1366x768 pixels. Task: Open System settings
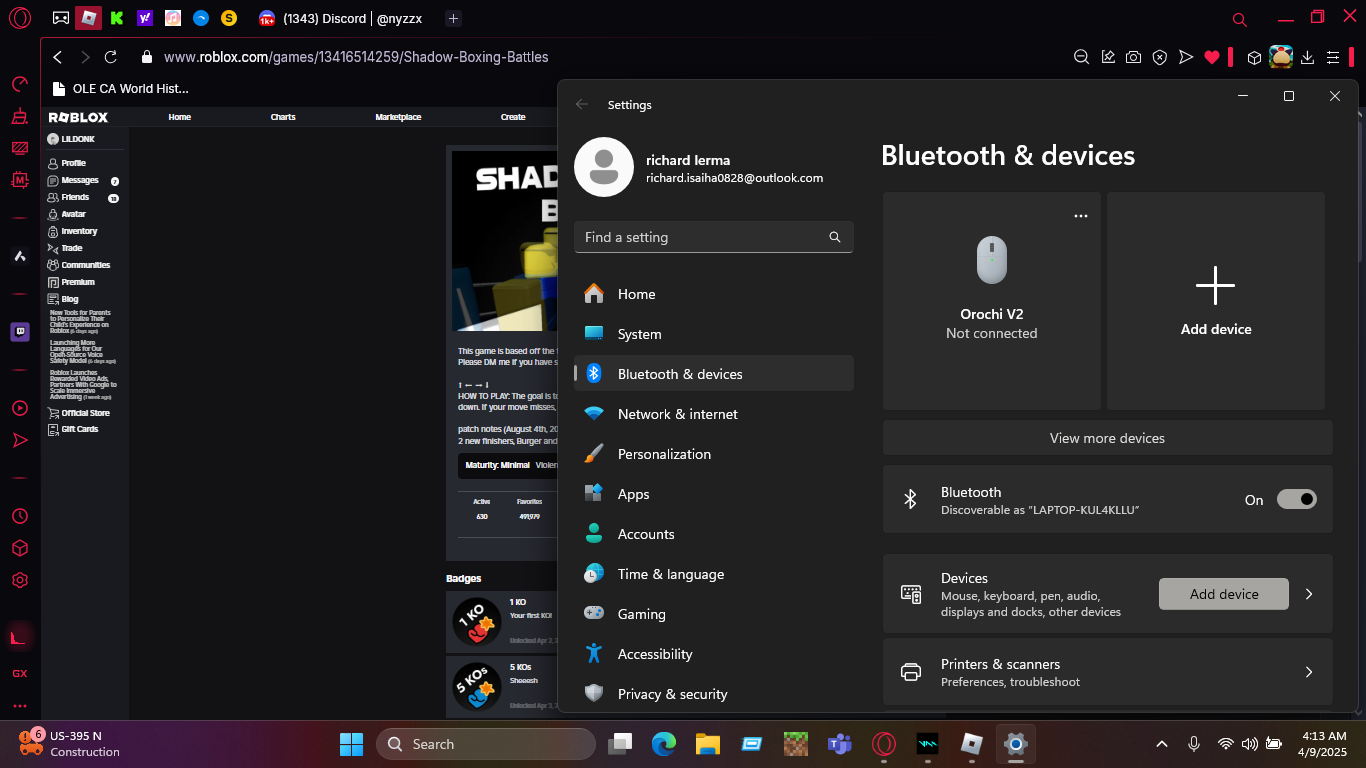[714, 334]
